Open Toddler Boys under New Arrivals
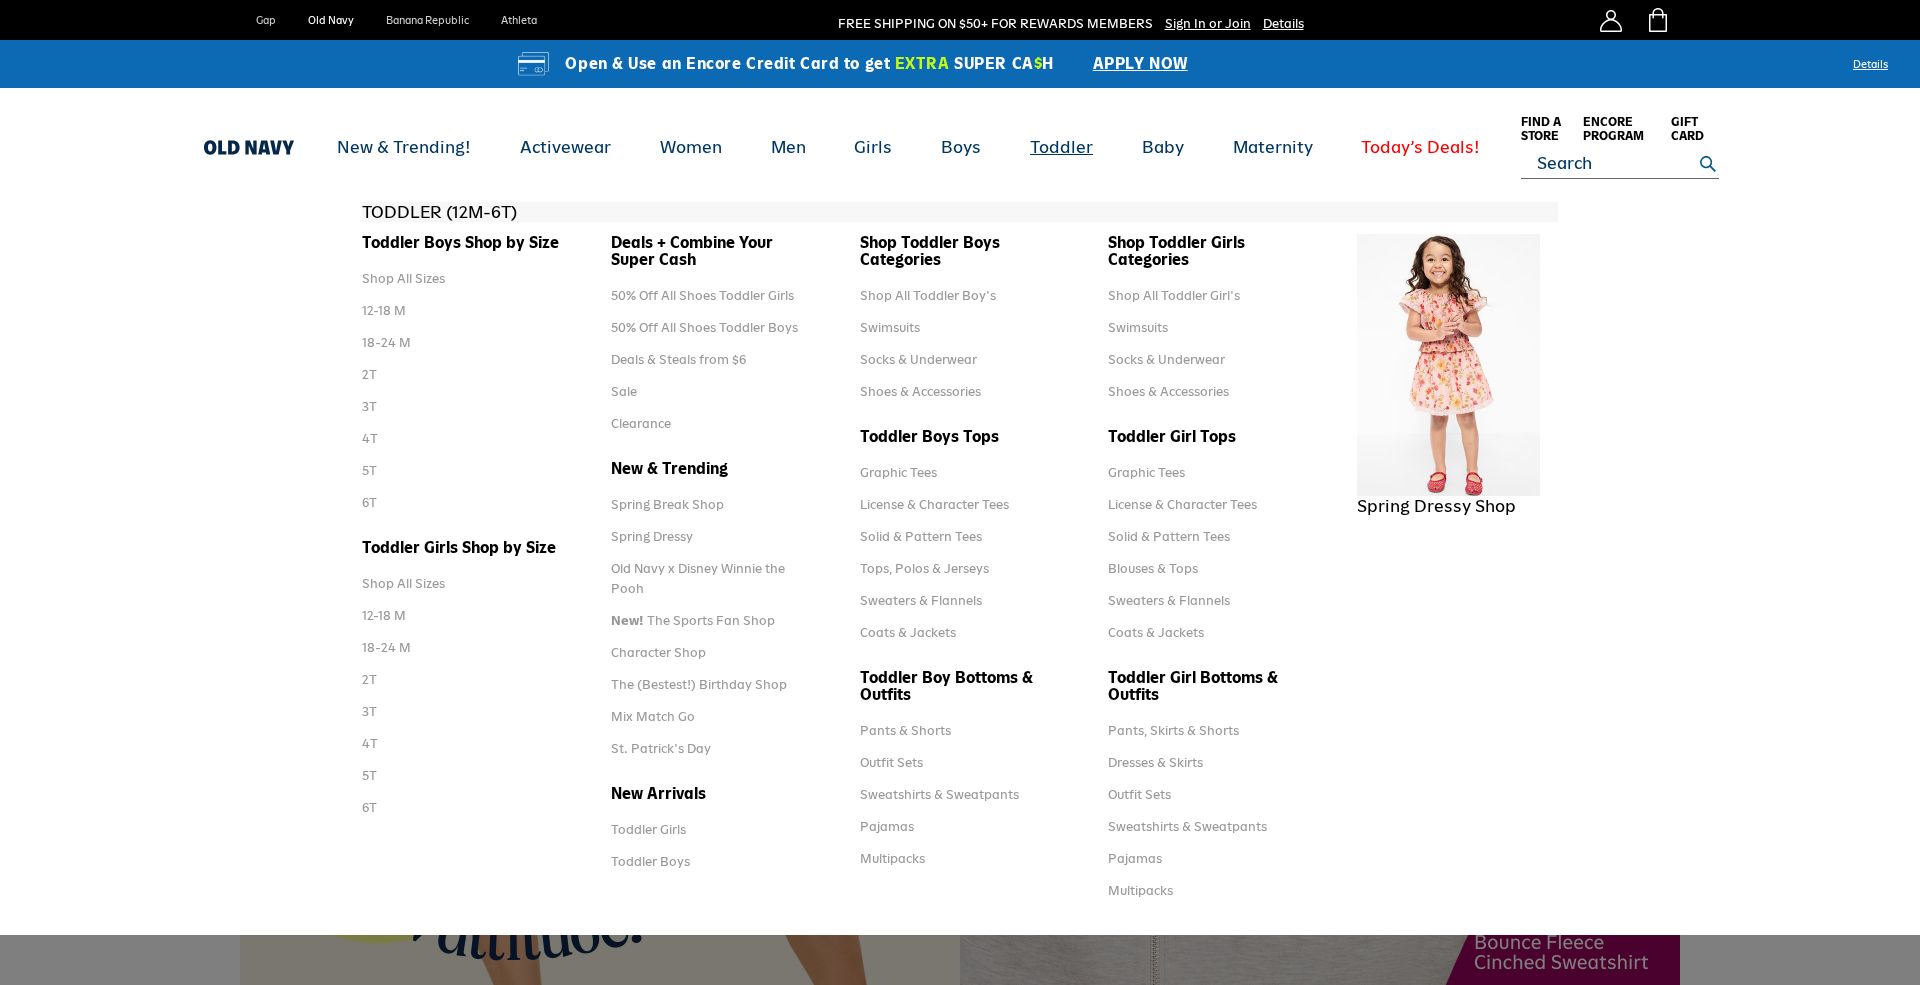This screenshot has height=985, width=1920. click(x=650, y=861)
